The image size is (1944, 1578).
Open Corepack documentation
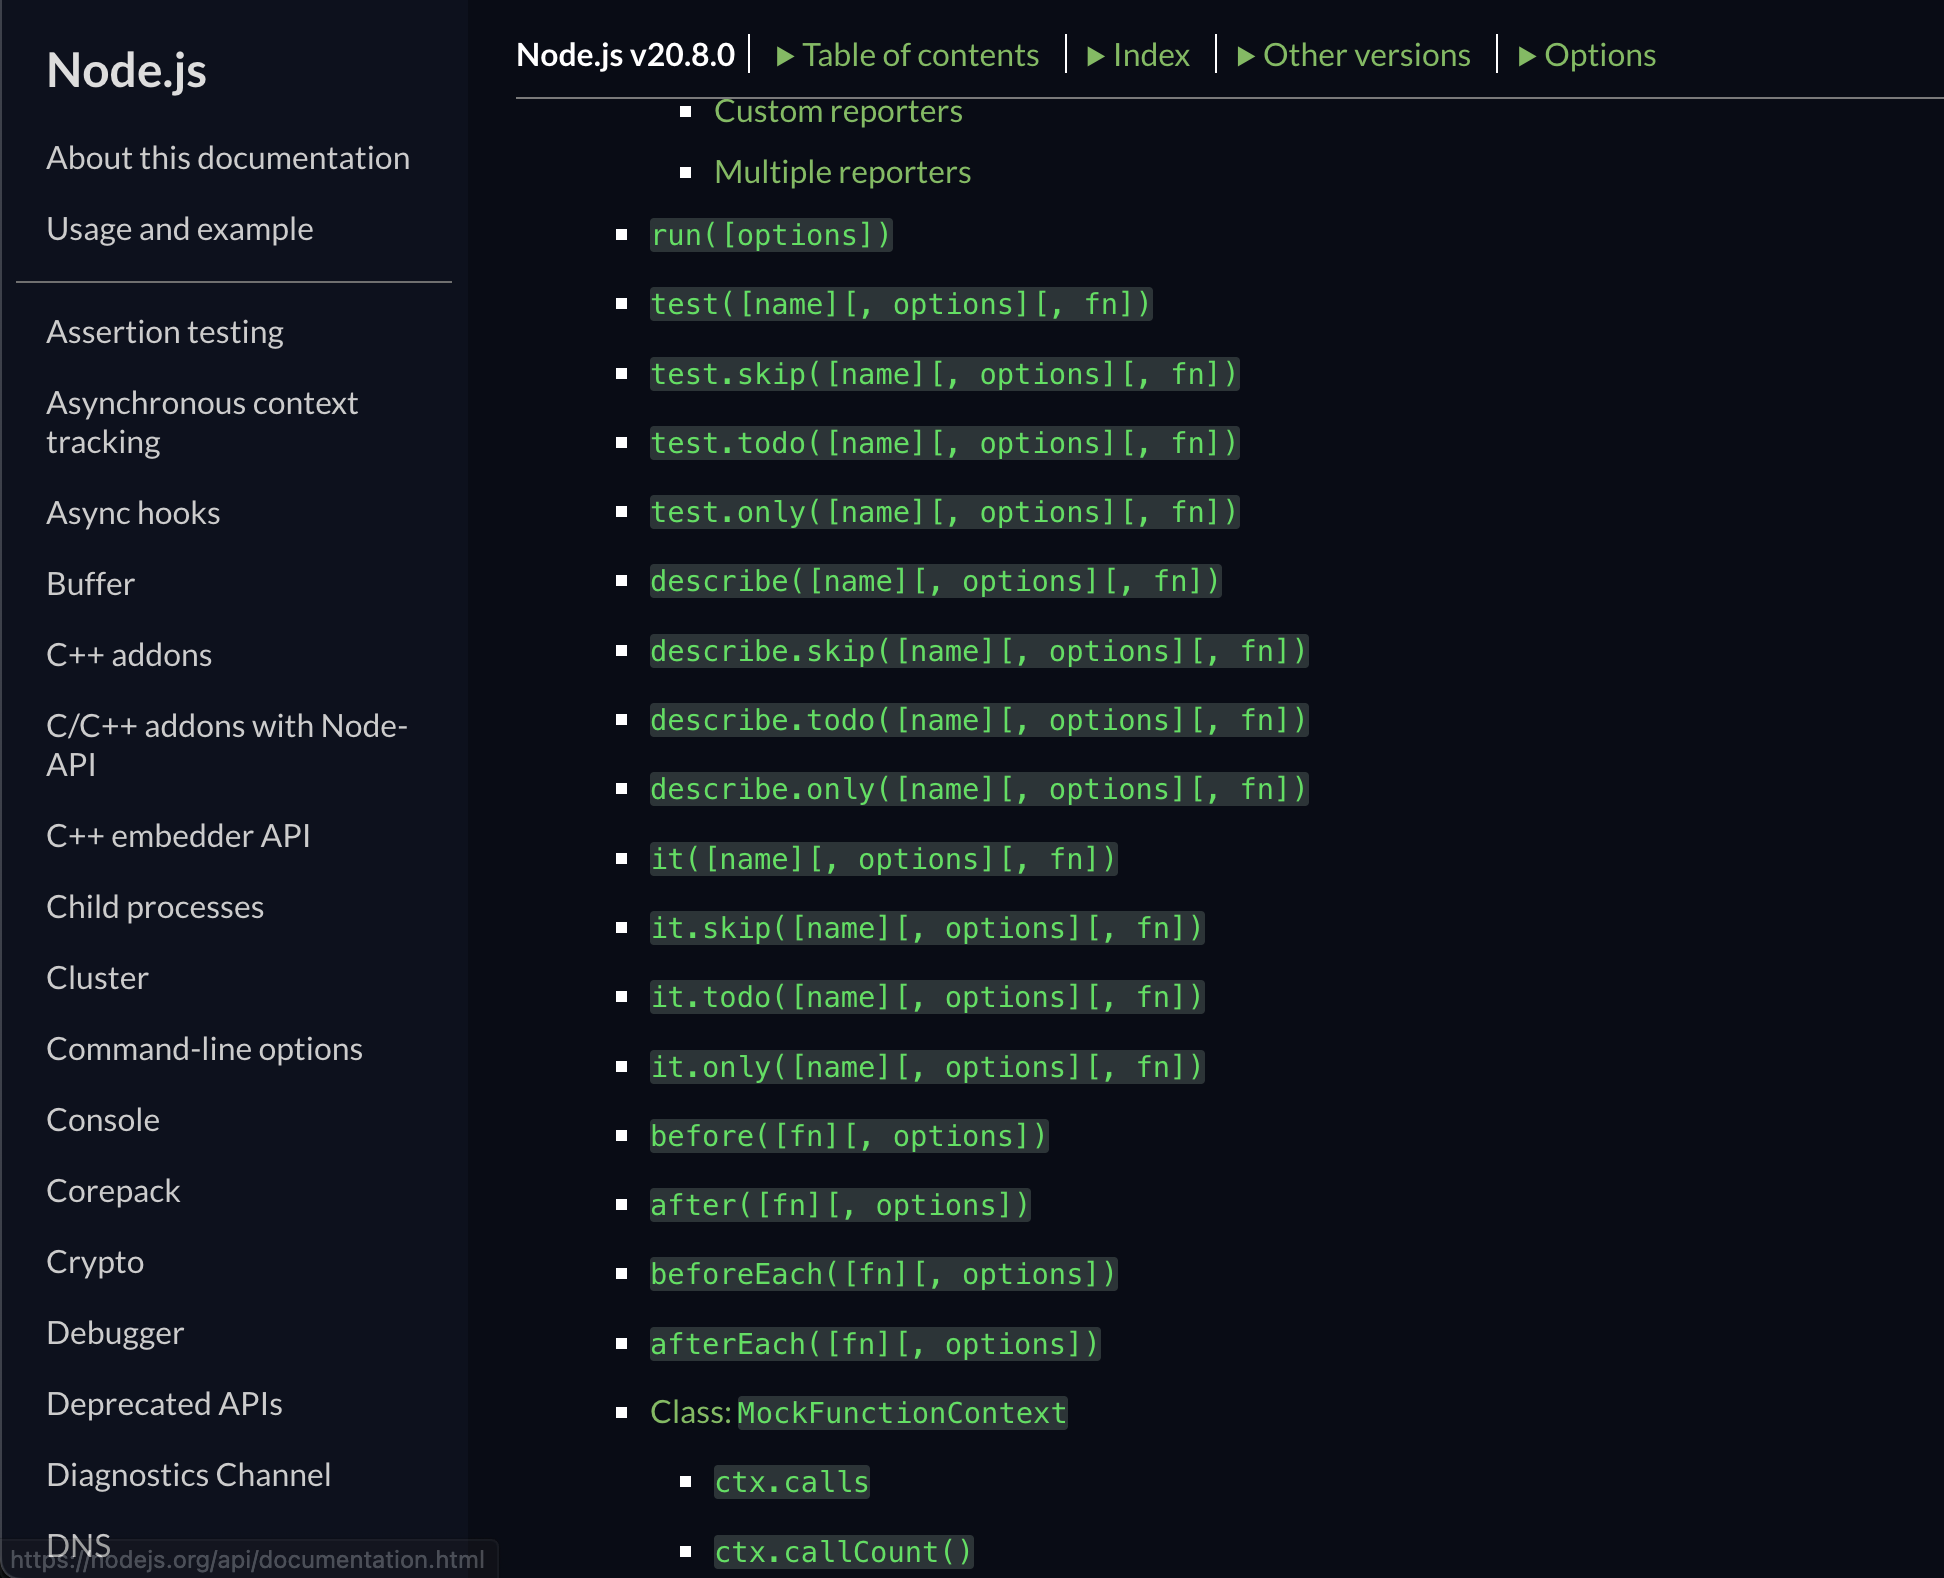(x=113, y=1191)
